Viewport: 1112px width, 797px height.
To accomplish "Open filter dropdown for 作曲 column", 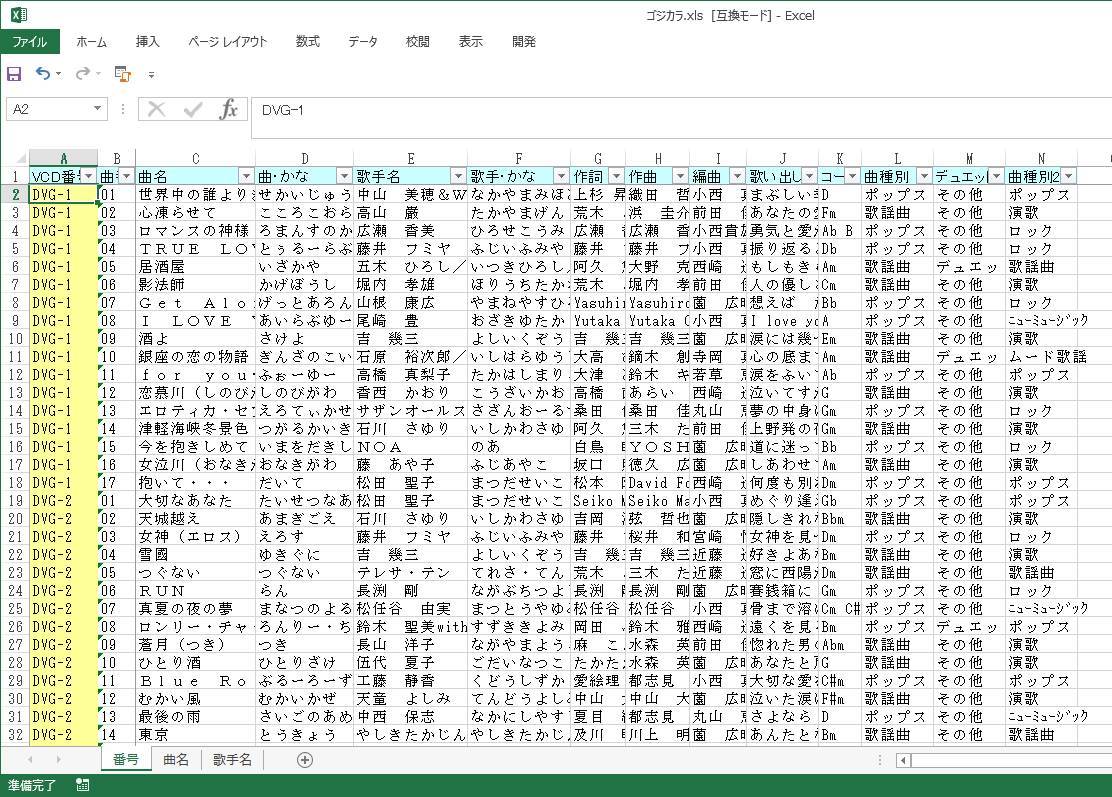I will (x=680, y=176).
